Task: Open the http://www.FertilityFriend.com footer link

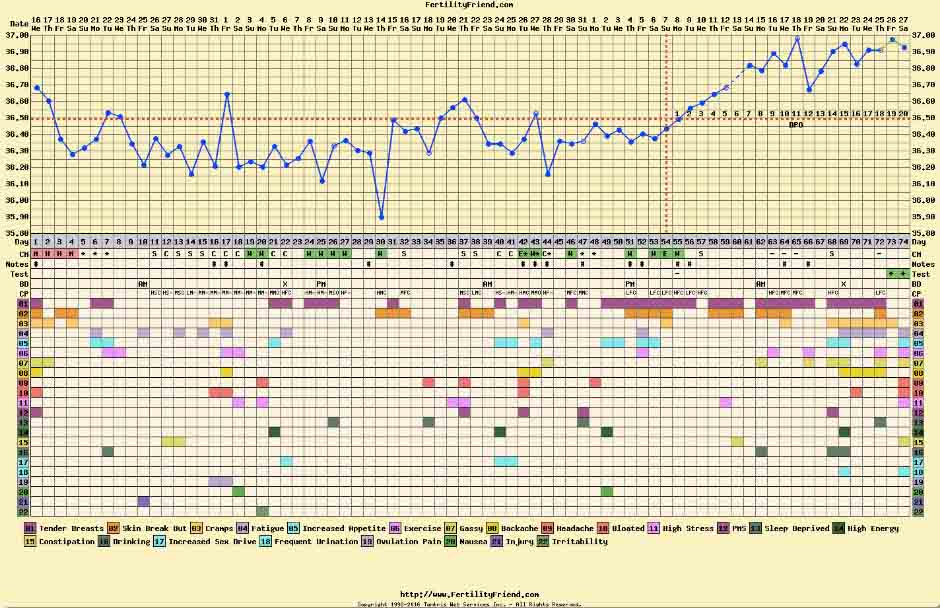Action: (469, 594)
